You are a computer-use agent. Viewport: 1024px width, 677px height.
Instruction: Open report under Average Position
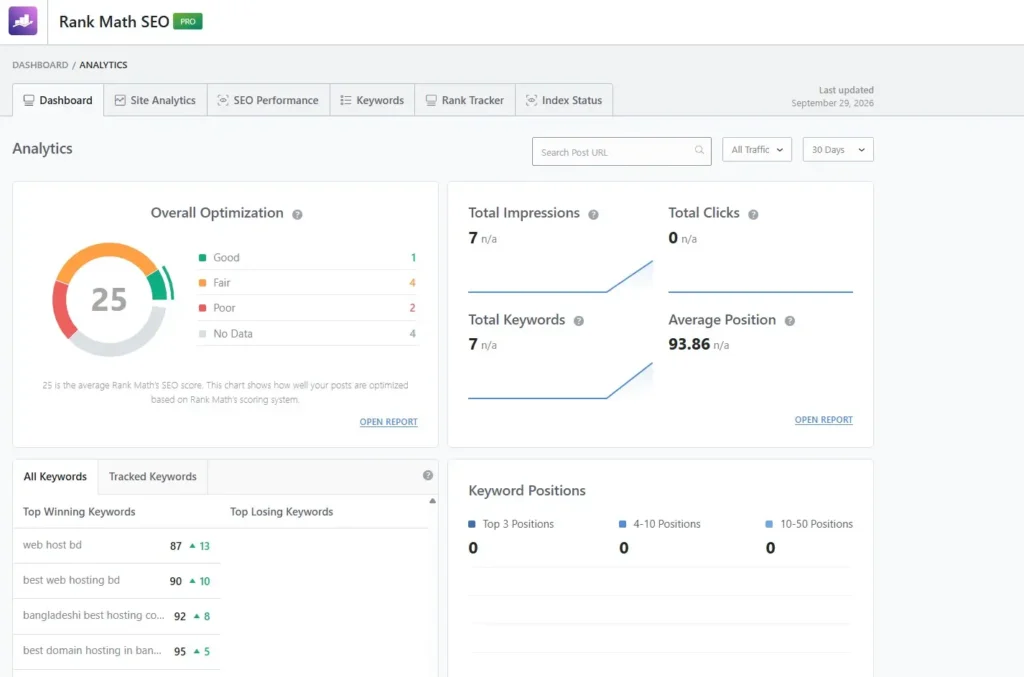tap(824, 420)
